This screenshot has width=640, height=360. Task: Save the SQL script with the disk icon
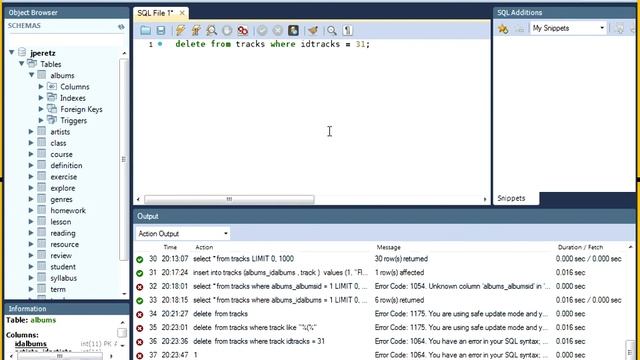coord(161,30)
